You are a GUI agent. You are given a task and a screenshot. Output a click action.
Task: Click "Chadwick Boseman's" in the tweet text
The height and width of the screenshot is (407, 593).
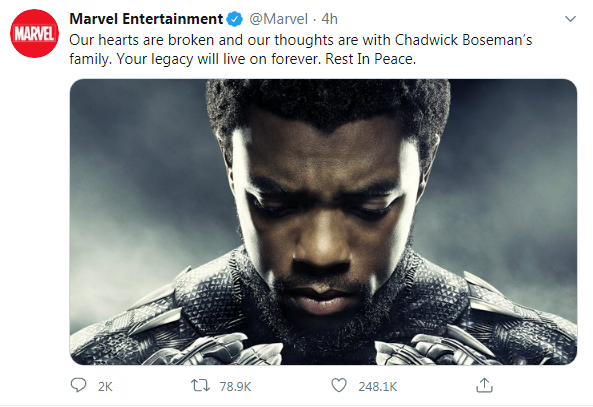(464, 40)
